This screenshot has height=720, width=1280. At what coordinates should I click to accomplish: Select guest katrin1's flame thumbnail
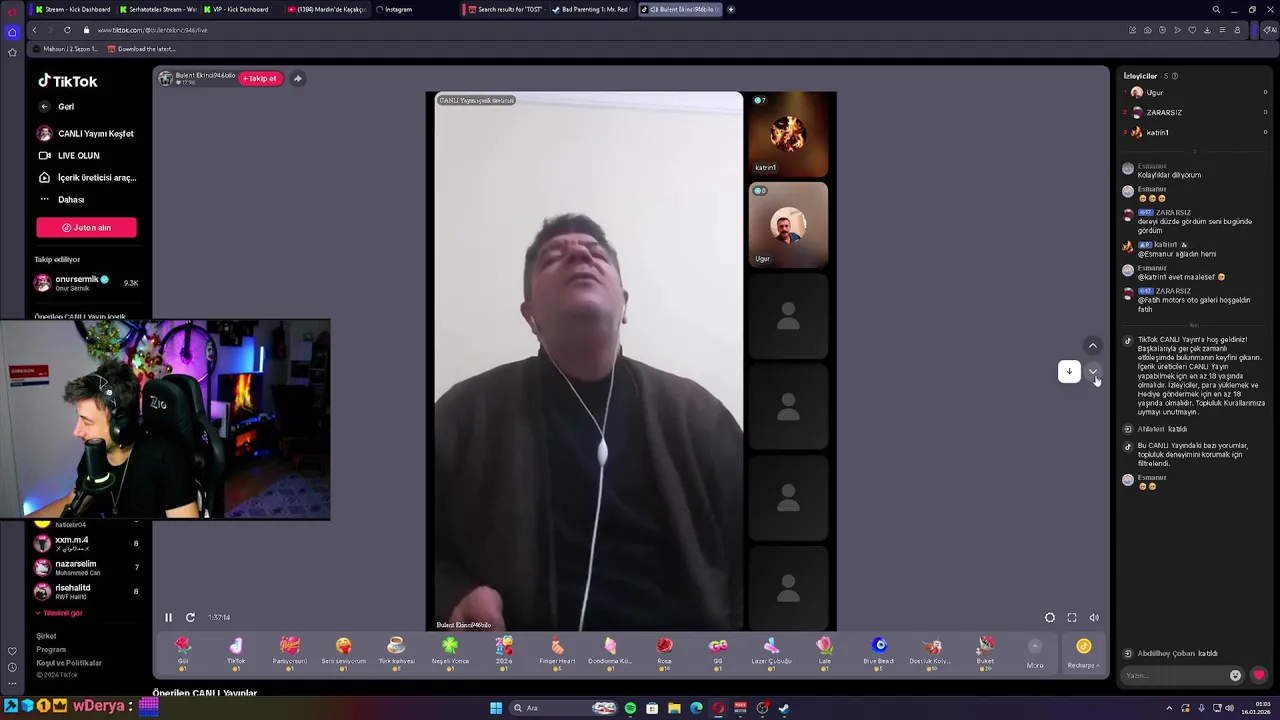click(x=788, y=134)
